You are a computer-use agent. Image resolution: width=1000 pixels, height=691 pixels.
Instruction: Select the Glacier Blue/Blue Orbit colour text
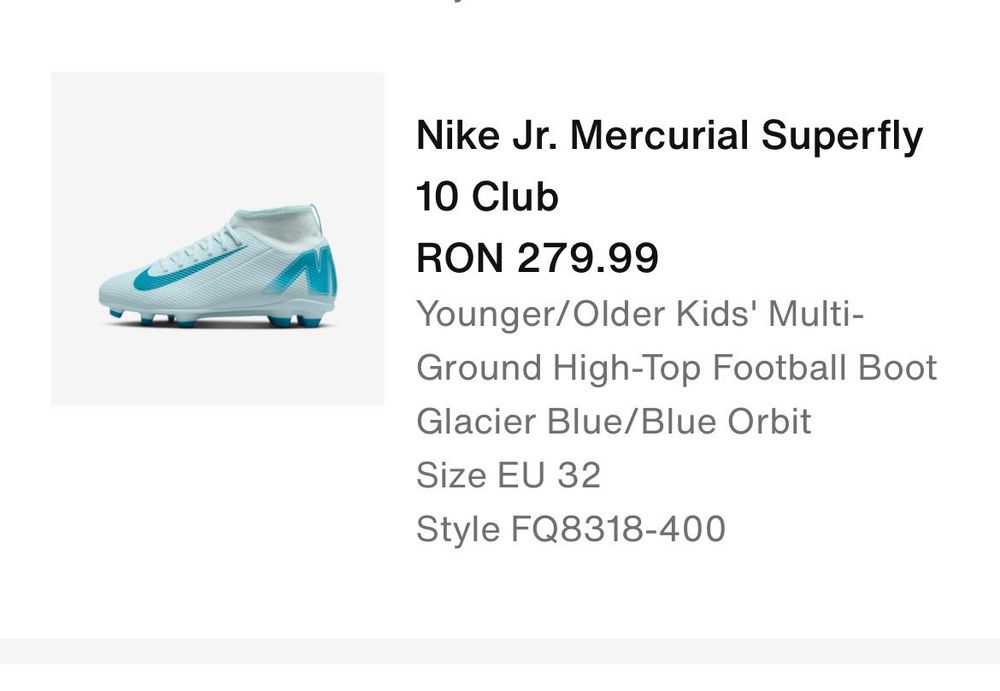(613, 421)
